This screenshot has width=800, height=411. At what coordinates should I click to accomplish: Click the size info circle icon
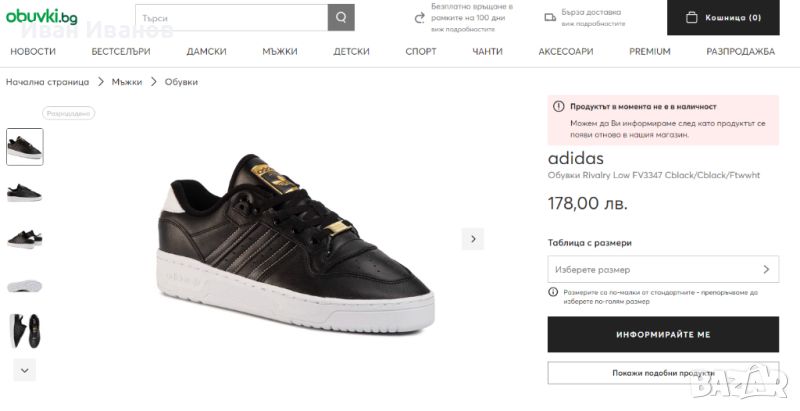pyautogui.click(x=553, y=292)
